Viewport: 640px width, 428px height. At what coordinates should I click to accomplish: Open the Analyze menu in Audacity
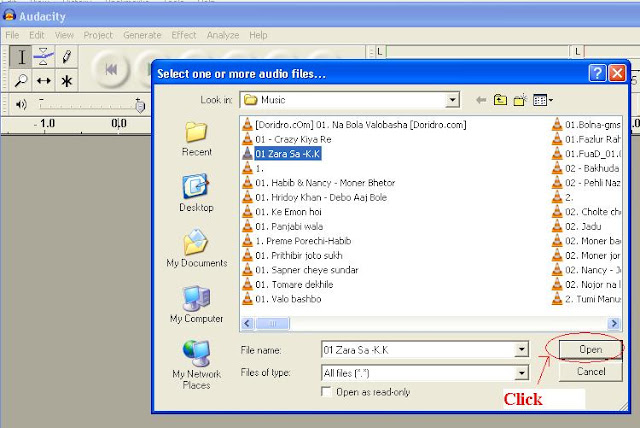pyautogui.click(x=223, y=35)
